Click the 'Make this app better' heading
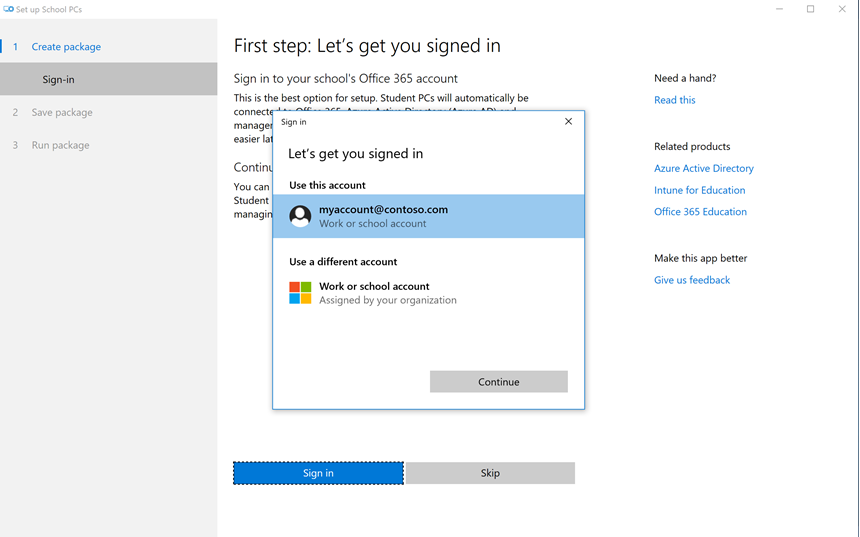This screenshot has width=860, height=537. (x=700, y=258)
